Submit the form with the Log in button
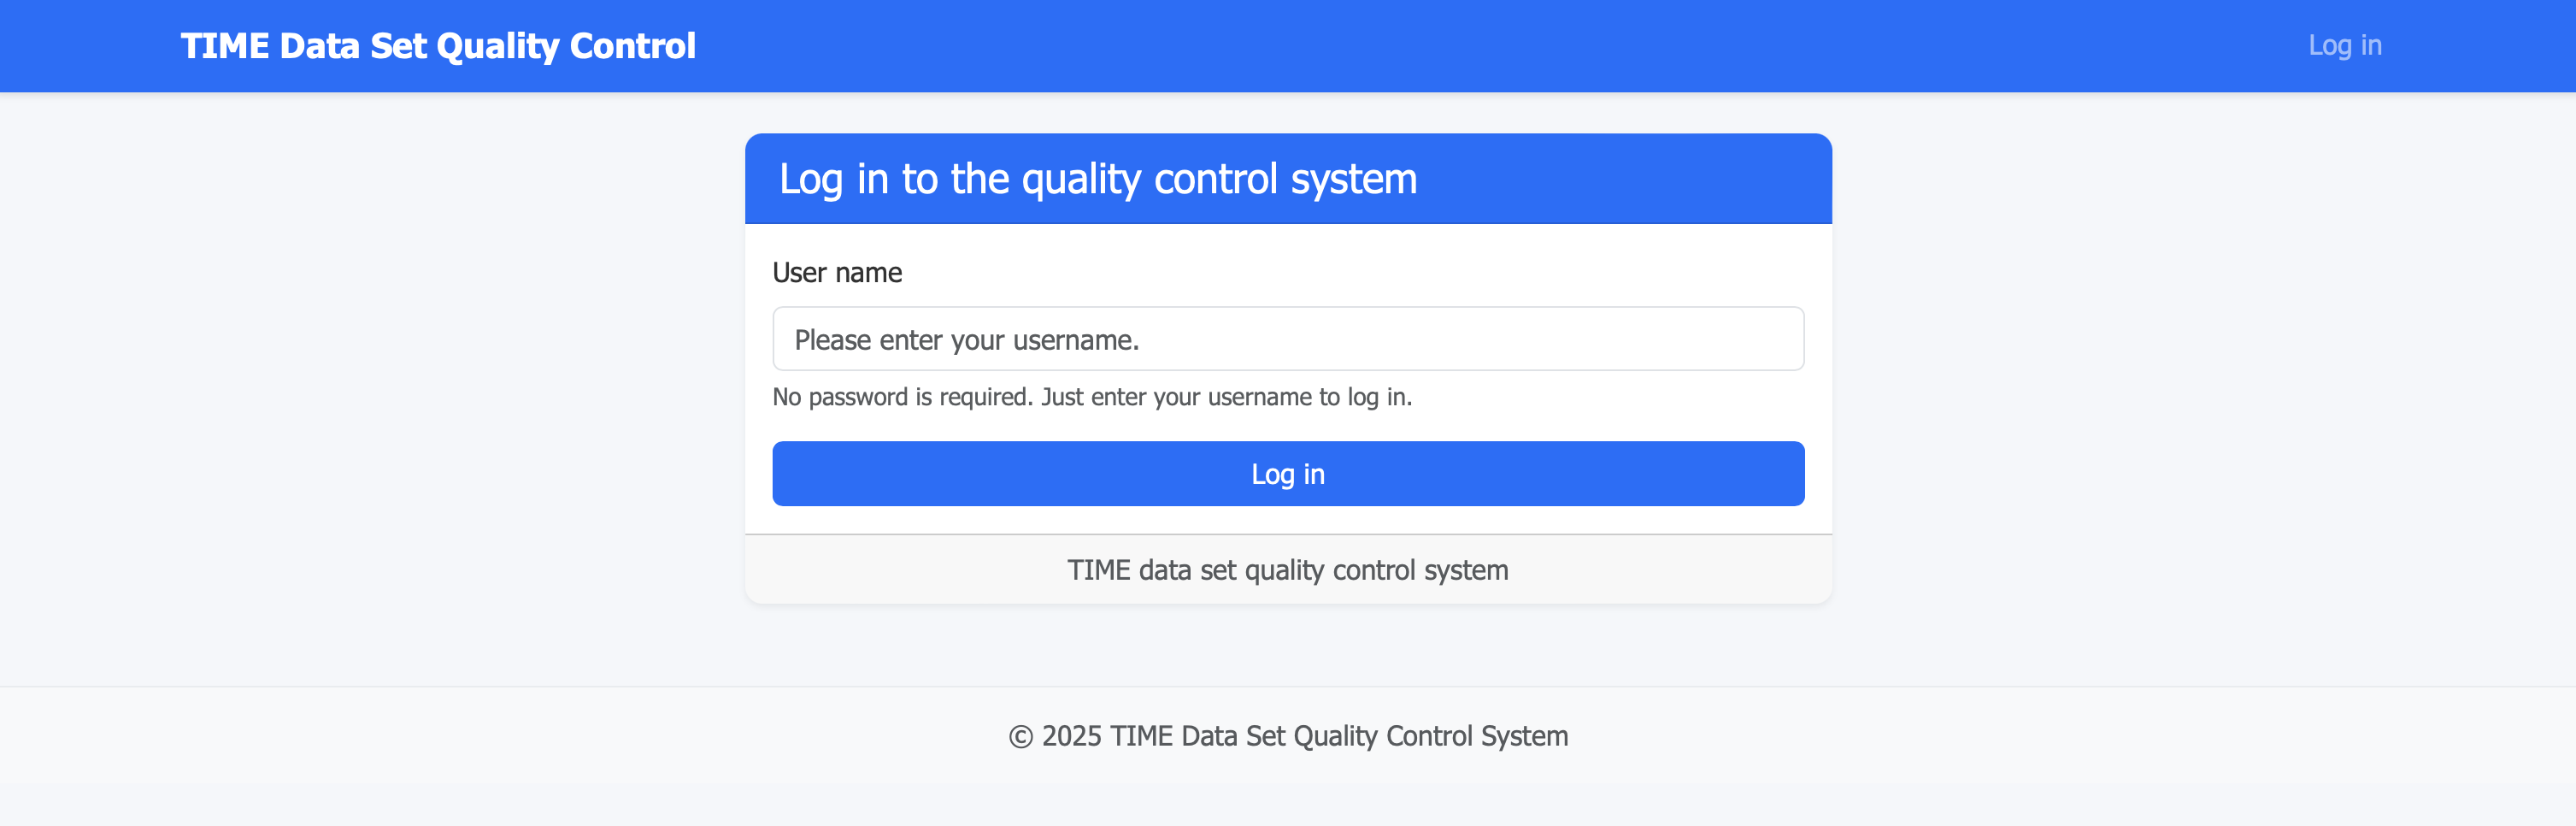Viewport: 2576px width, 826px height. click(x=1287, y=474)
